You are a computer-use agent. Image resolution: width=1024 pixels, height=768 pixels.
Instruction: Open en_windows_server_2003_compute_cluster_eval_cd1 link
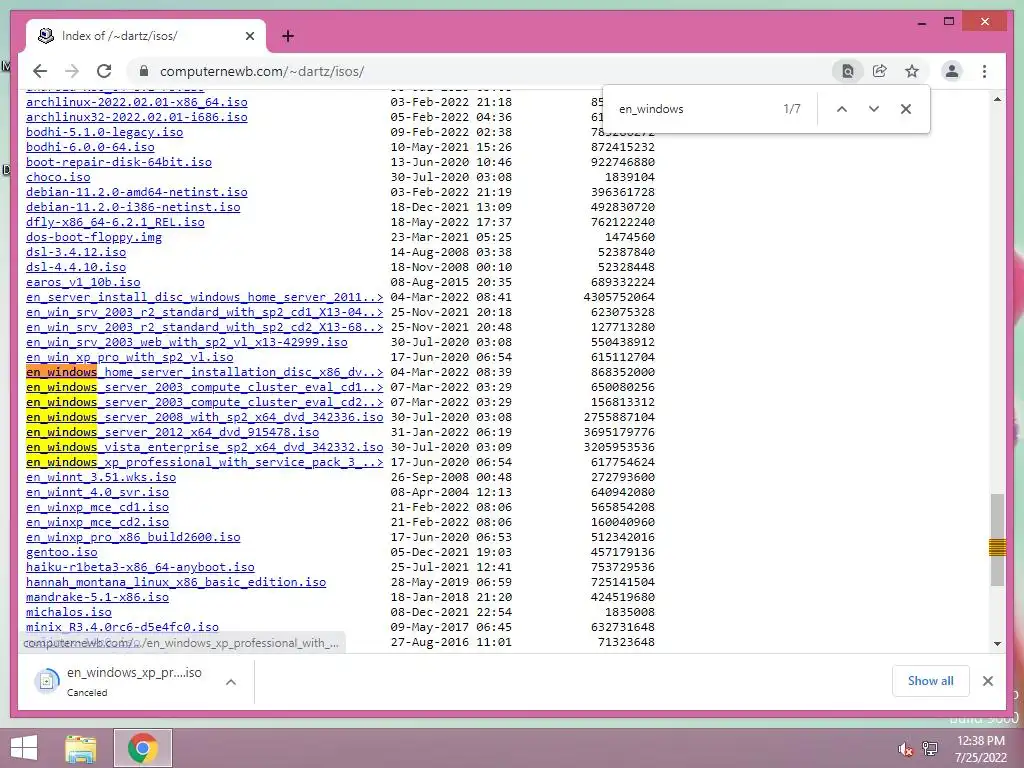point(204,387)
